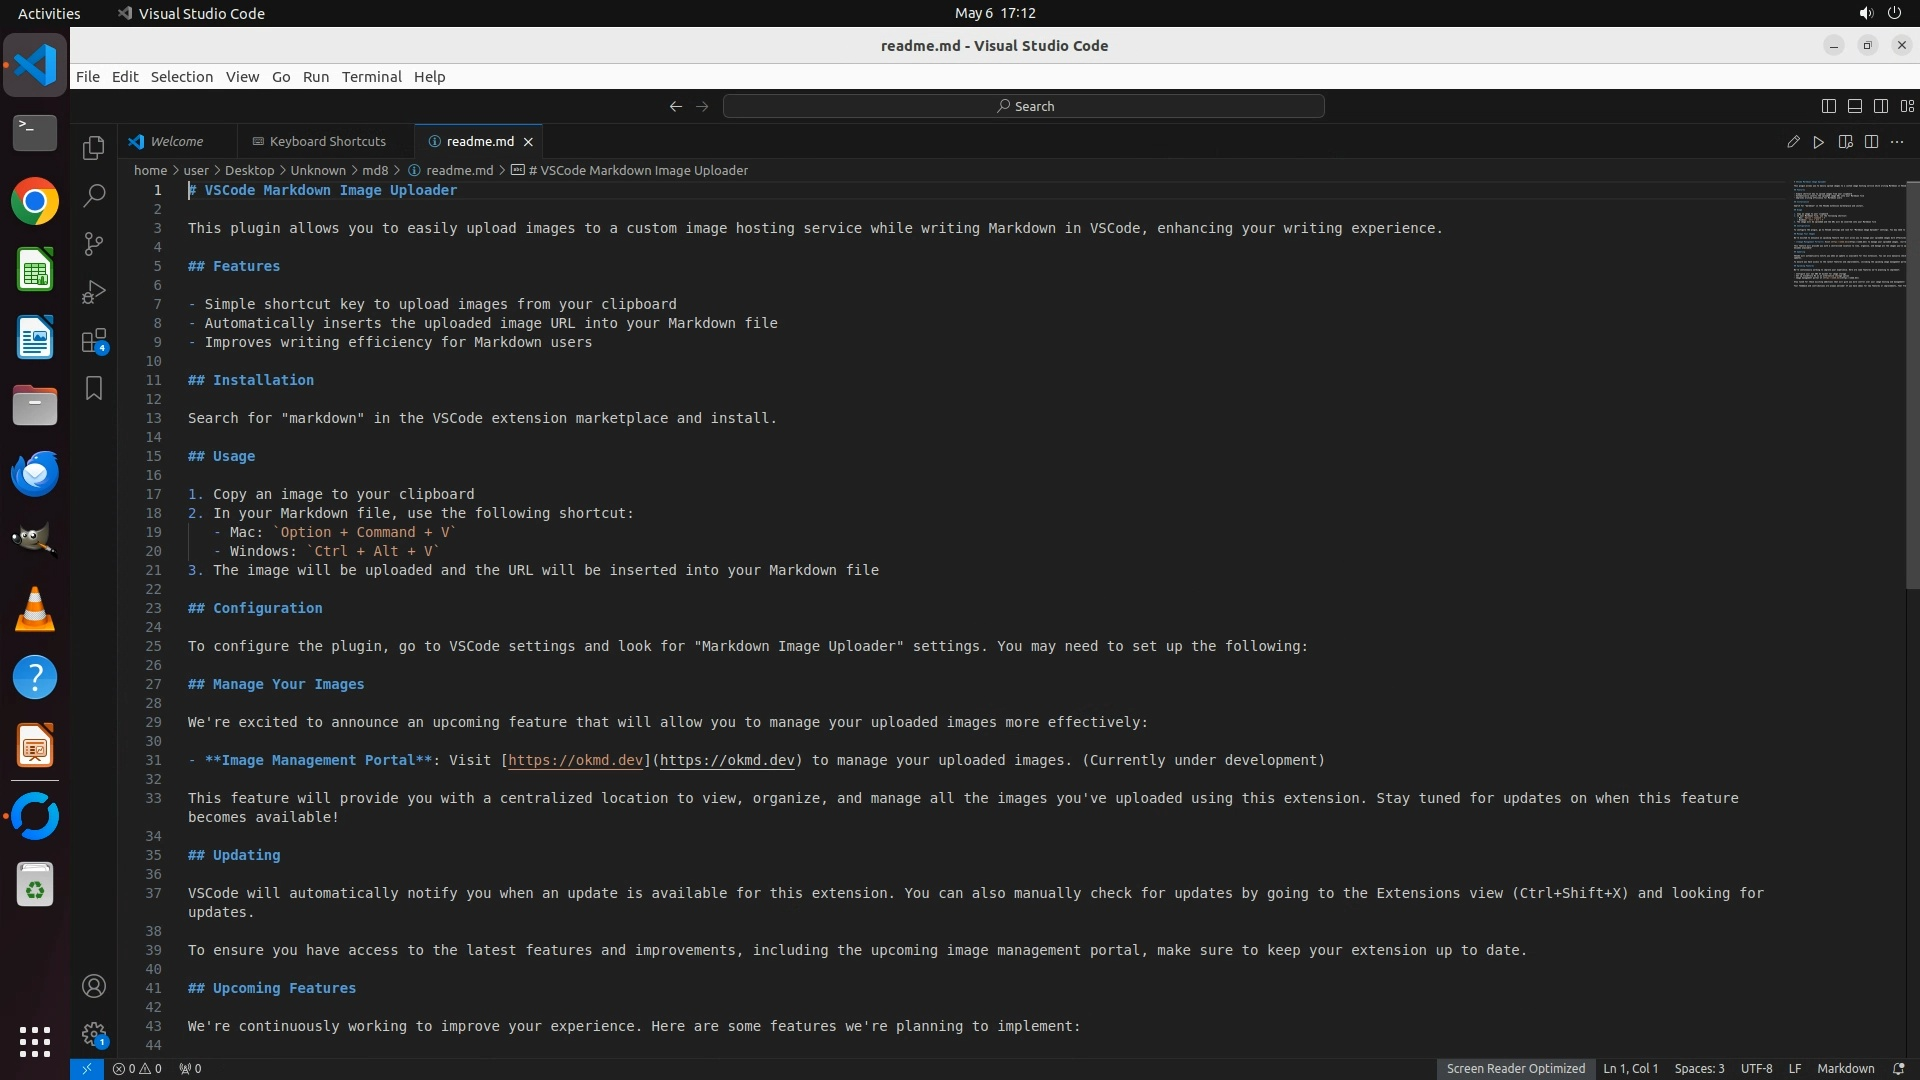Click the Spaces: 3 indentation setting
The width and height of the screenshot is (1920, 1080).
click(x=1699, y=1068)
